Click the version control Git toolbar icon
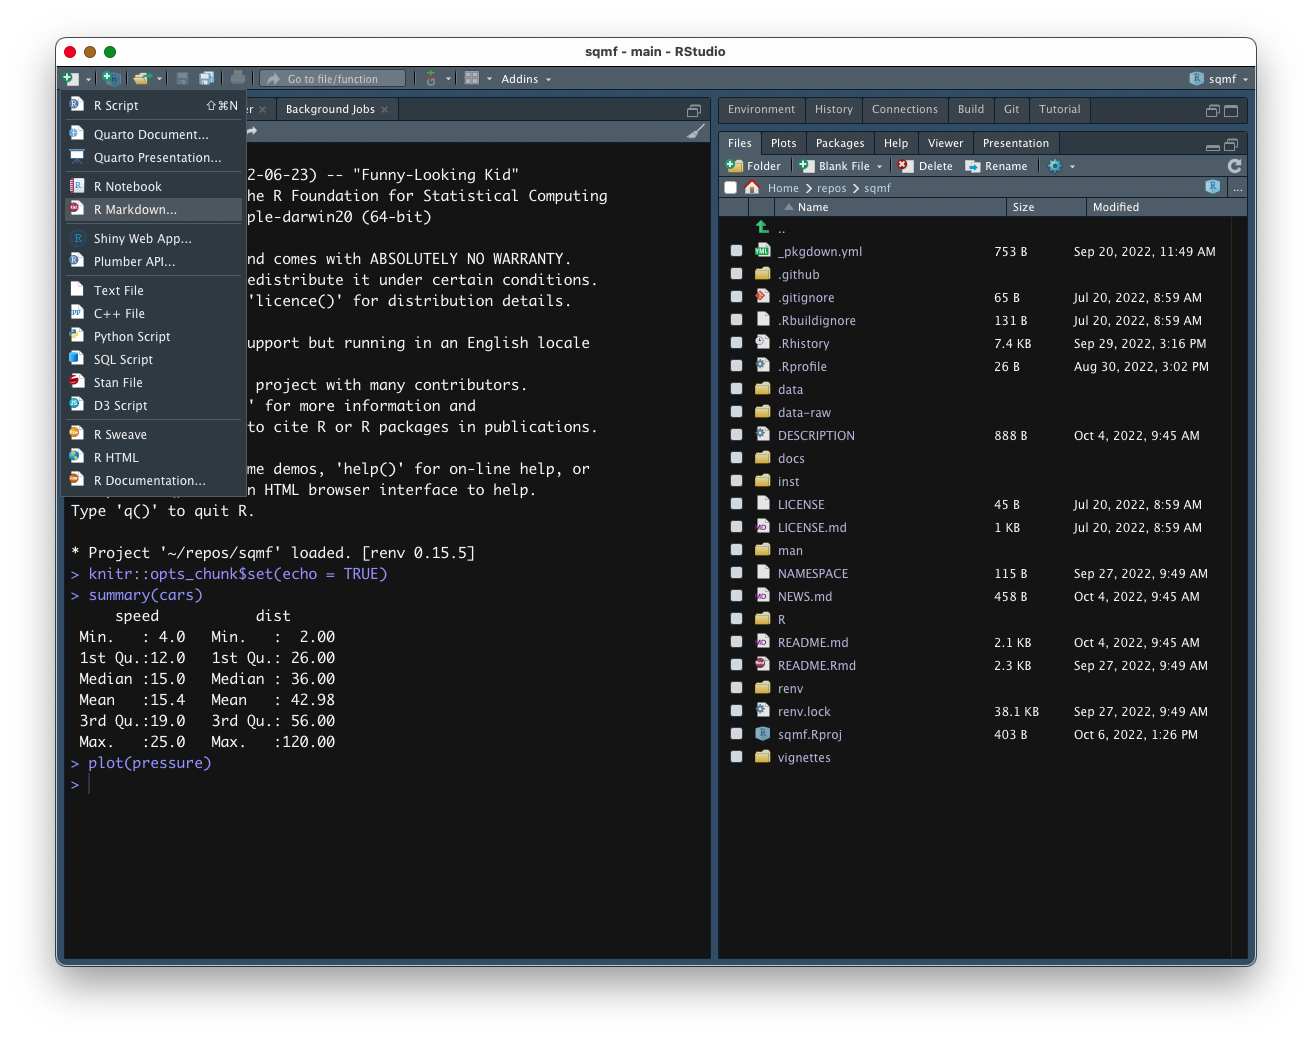Image resolution: width=1312 pixels, height=1040 pixels. 431,79
